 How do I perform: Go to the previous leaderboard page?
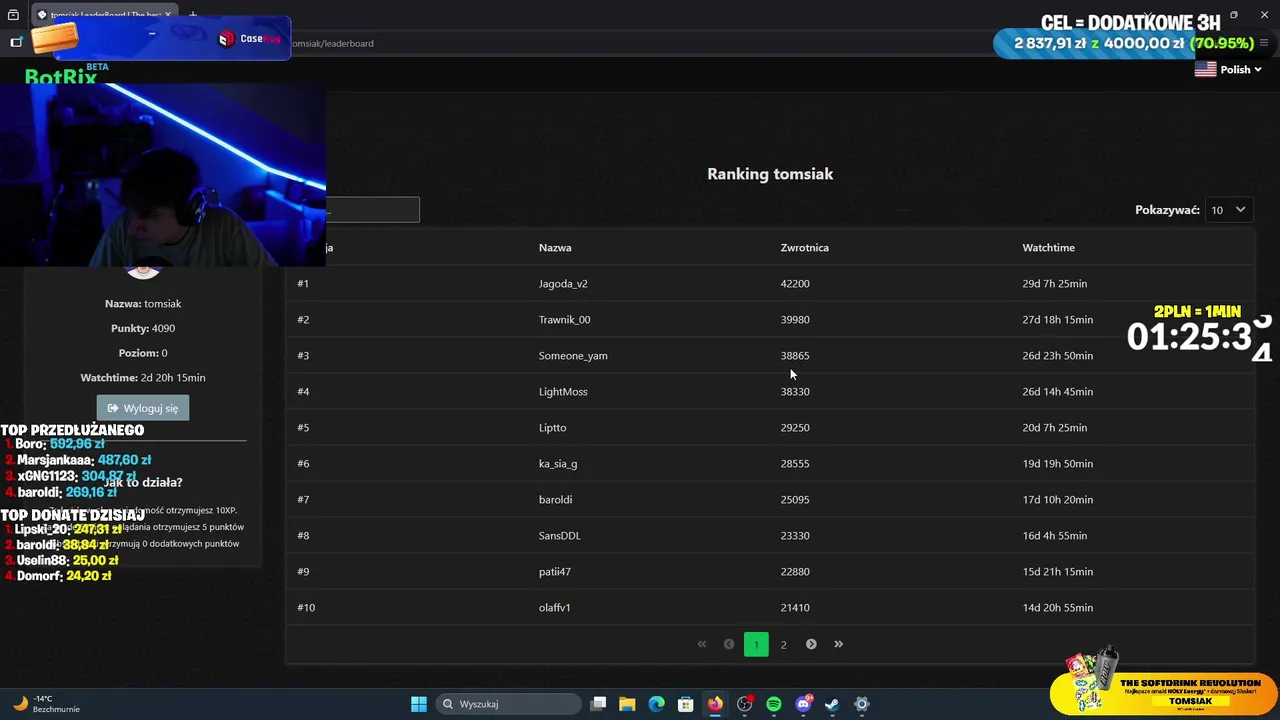729,644
